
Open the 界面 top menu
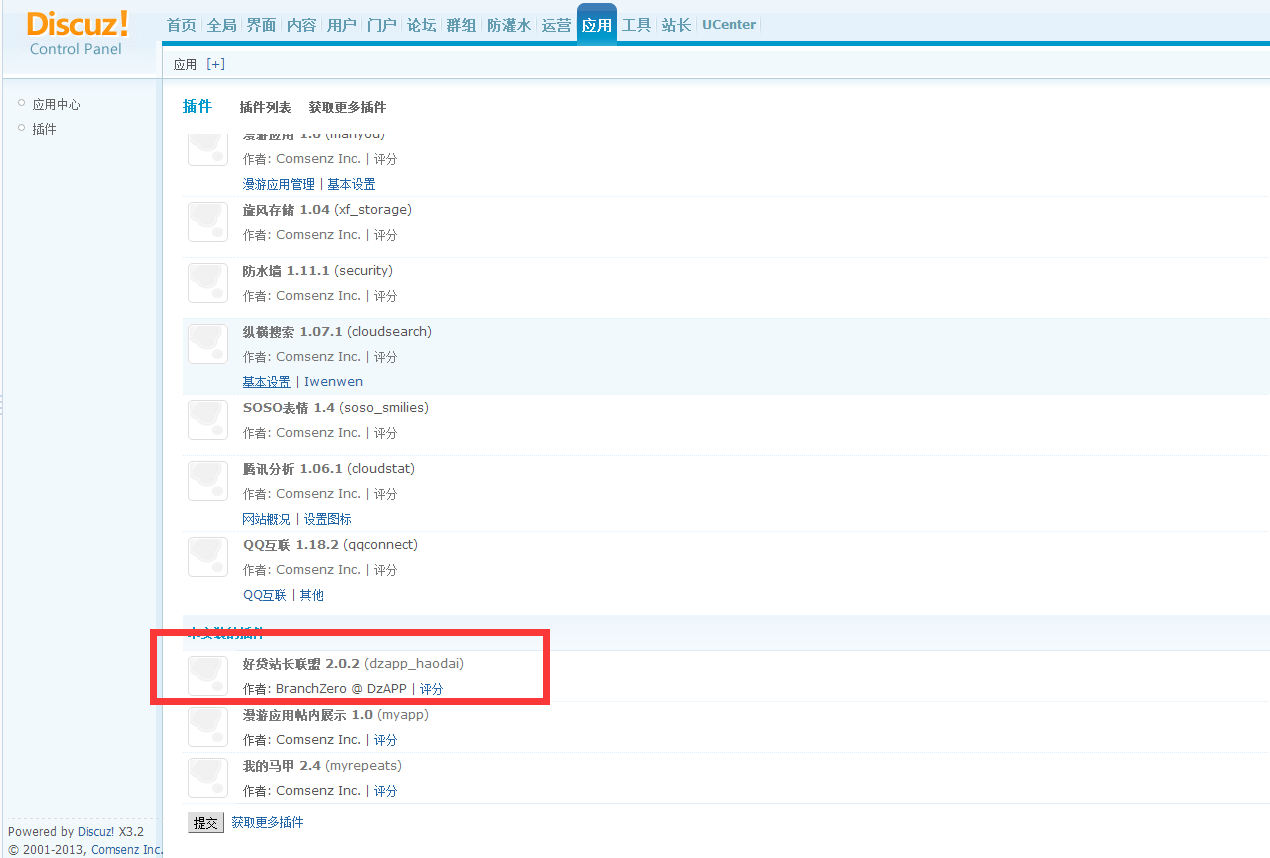(261, 25)
